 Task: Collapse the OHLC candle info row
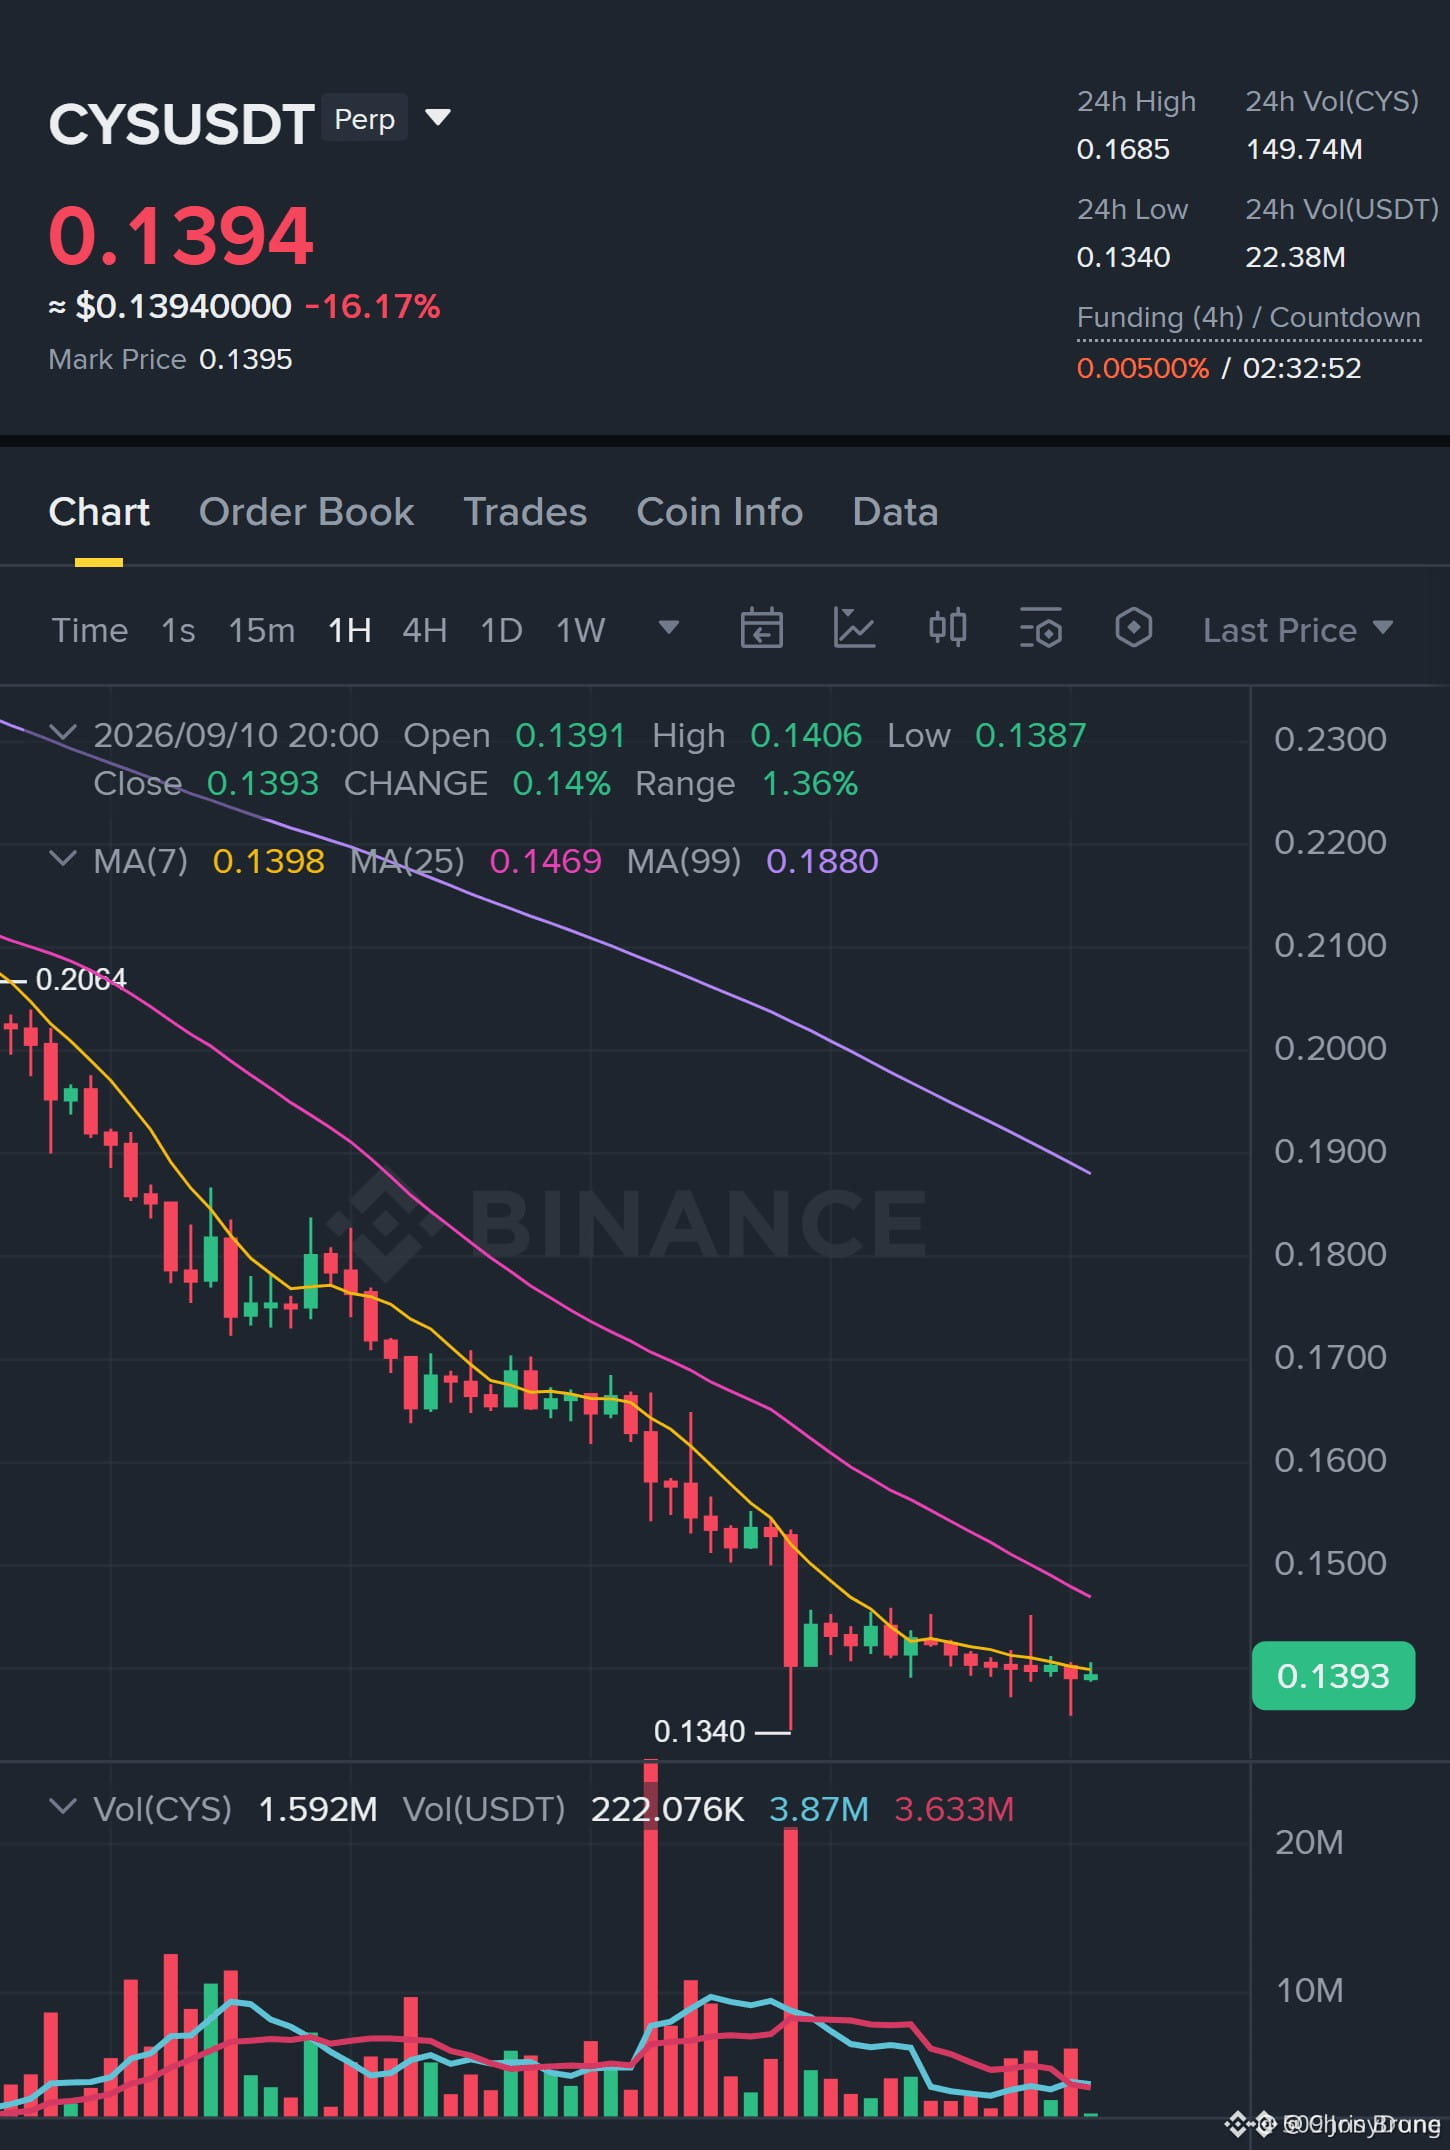coord(63,733)
